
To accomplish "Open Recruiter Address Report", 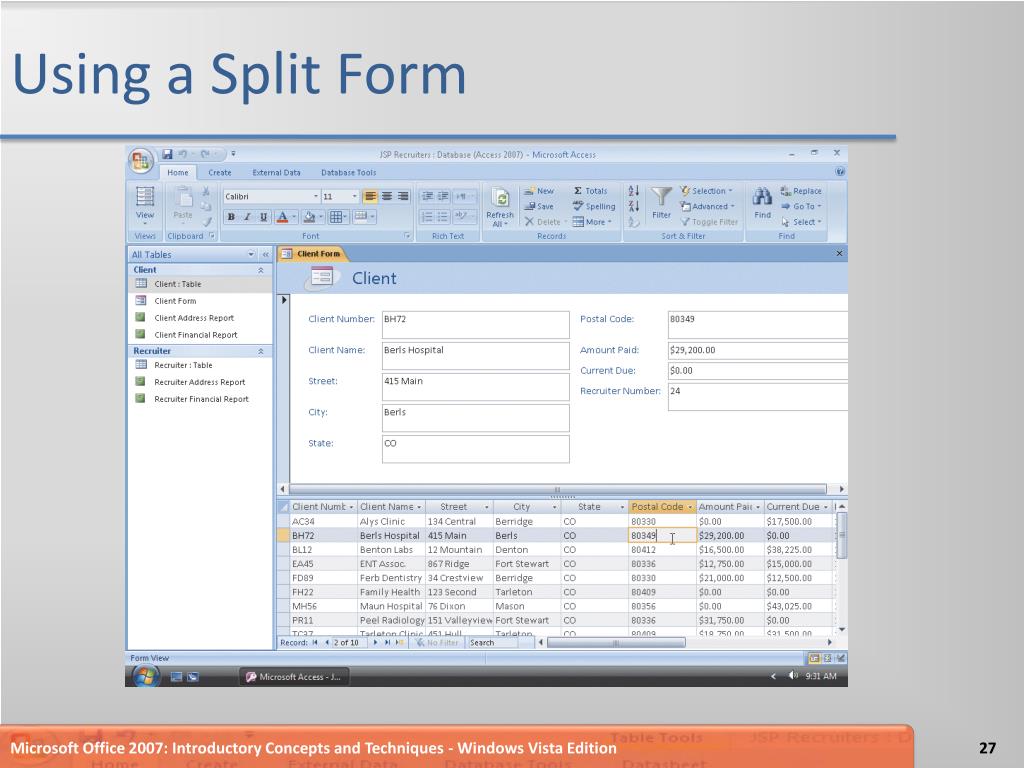I will point(200,382).
